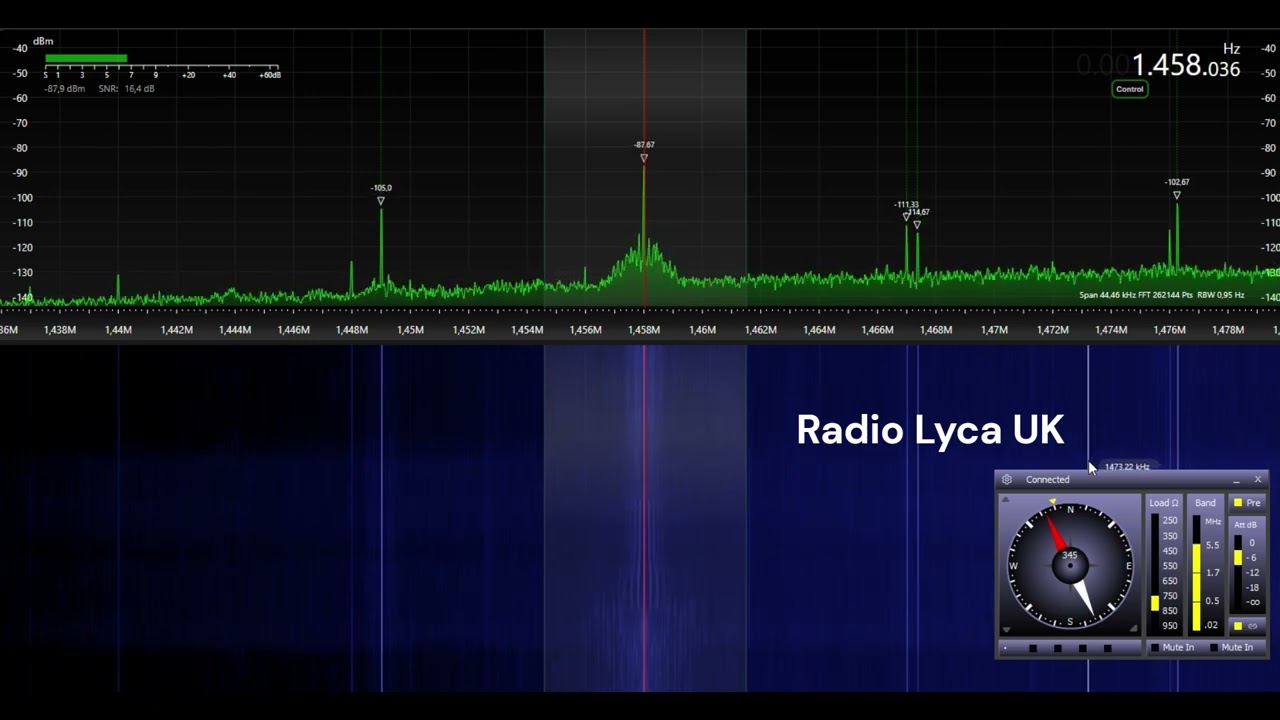Image resolution: width=1280 pixels, height=720 pixels.
Task: Enable the first Mute In checkbox
Action: [1155, 647]
